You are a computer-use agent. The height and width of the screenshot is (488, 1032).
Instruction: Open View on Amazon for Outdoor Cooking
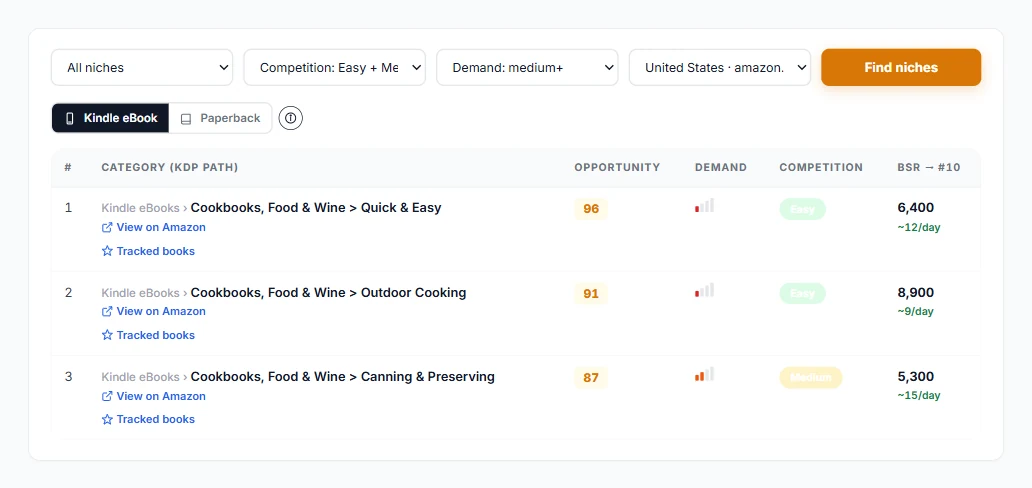pyautogui.click(x=153, y=312)
